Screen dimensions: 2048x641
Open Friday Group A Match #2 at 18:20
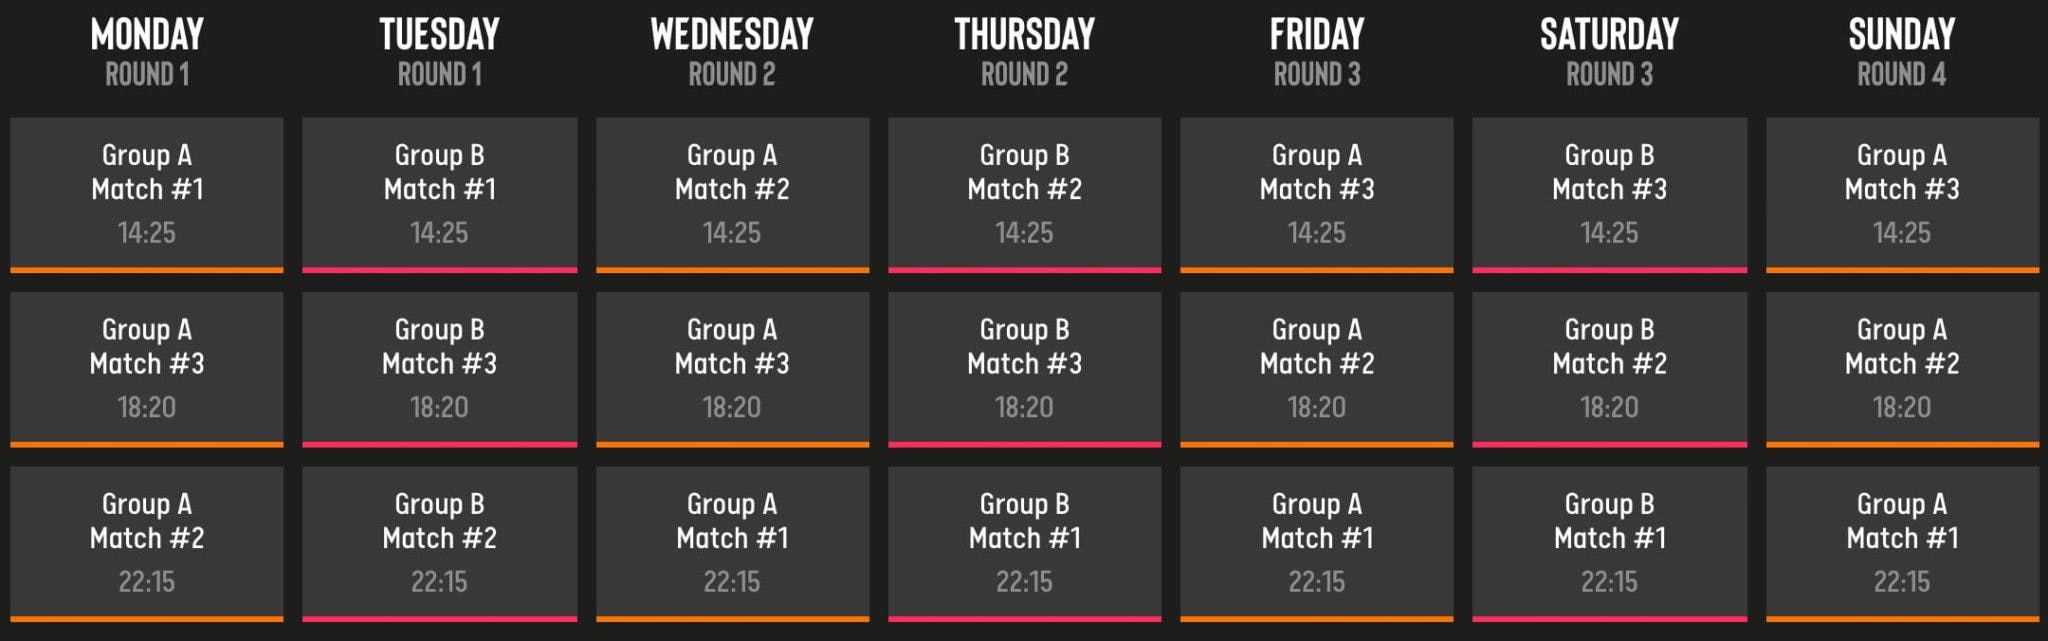[x=1317, y=369]
